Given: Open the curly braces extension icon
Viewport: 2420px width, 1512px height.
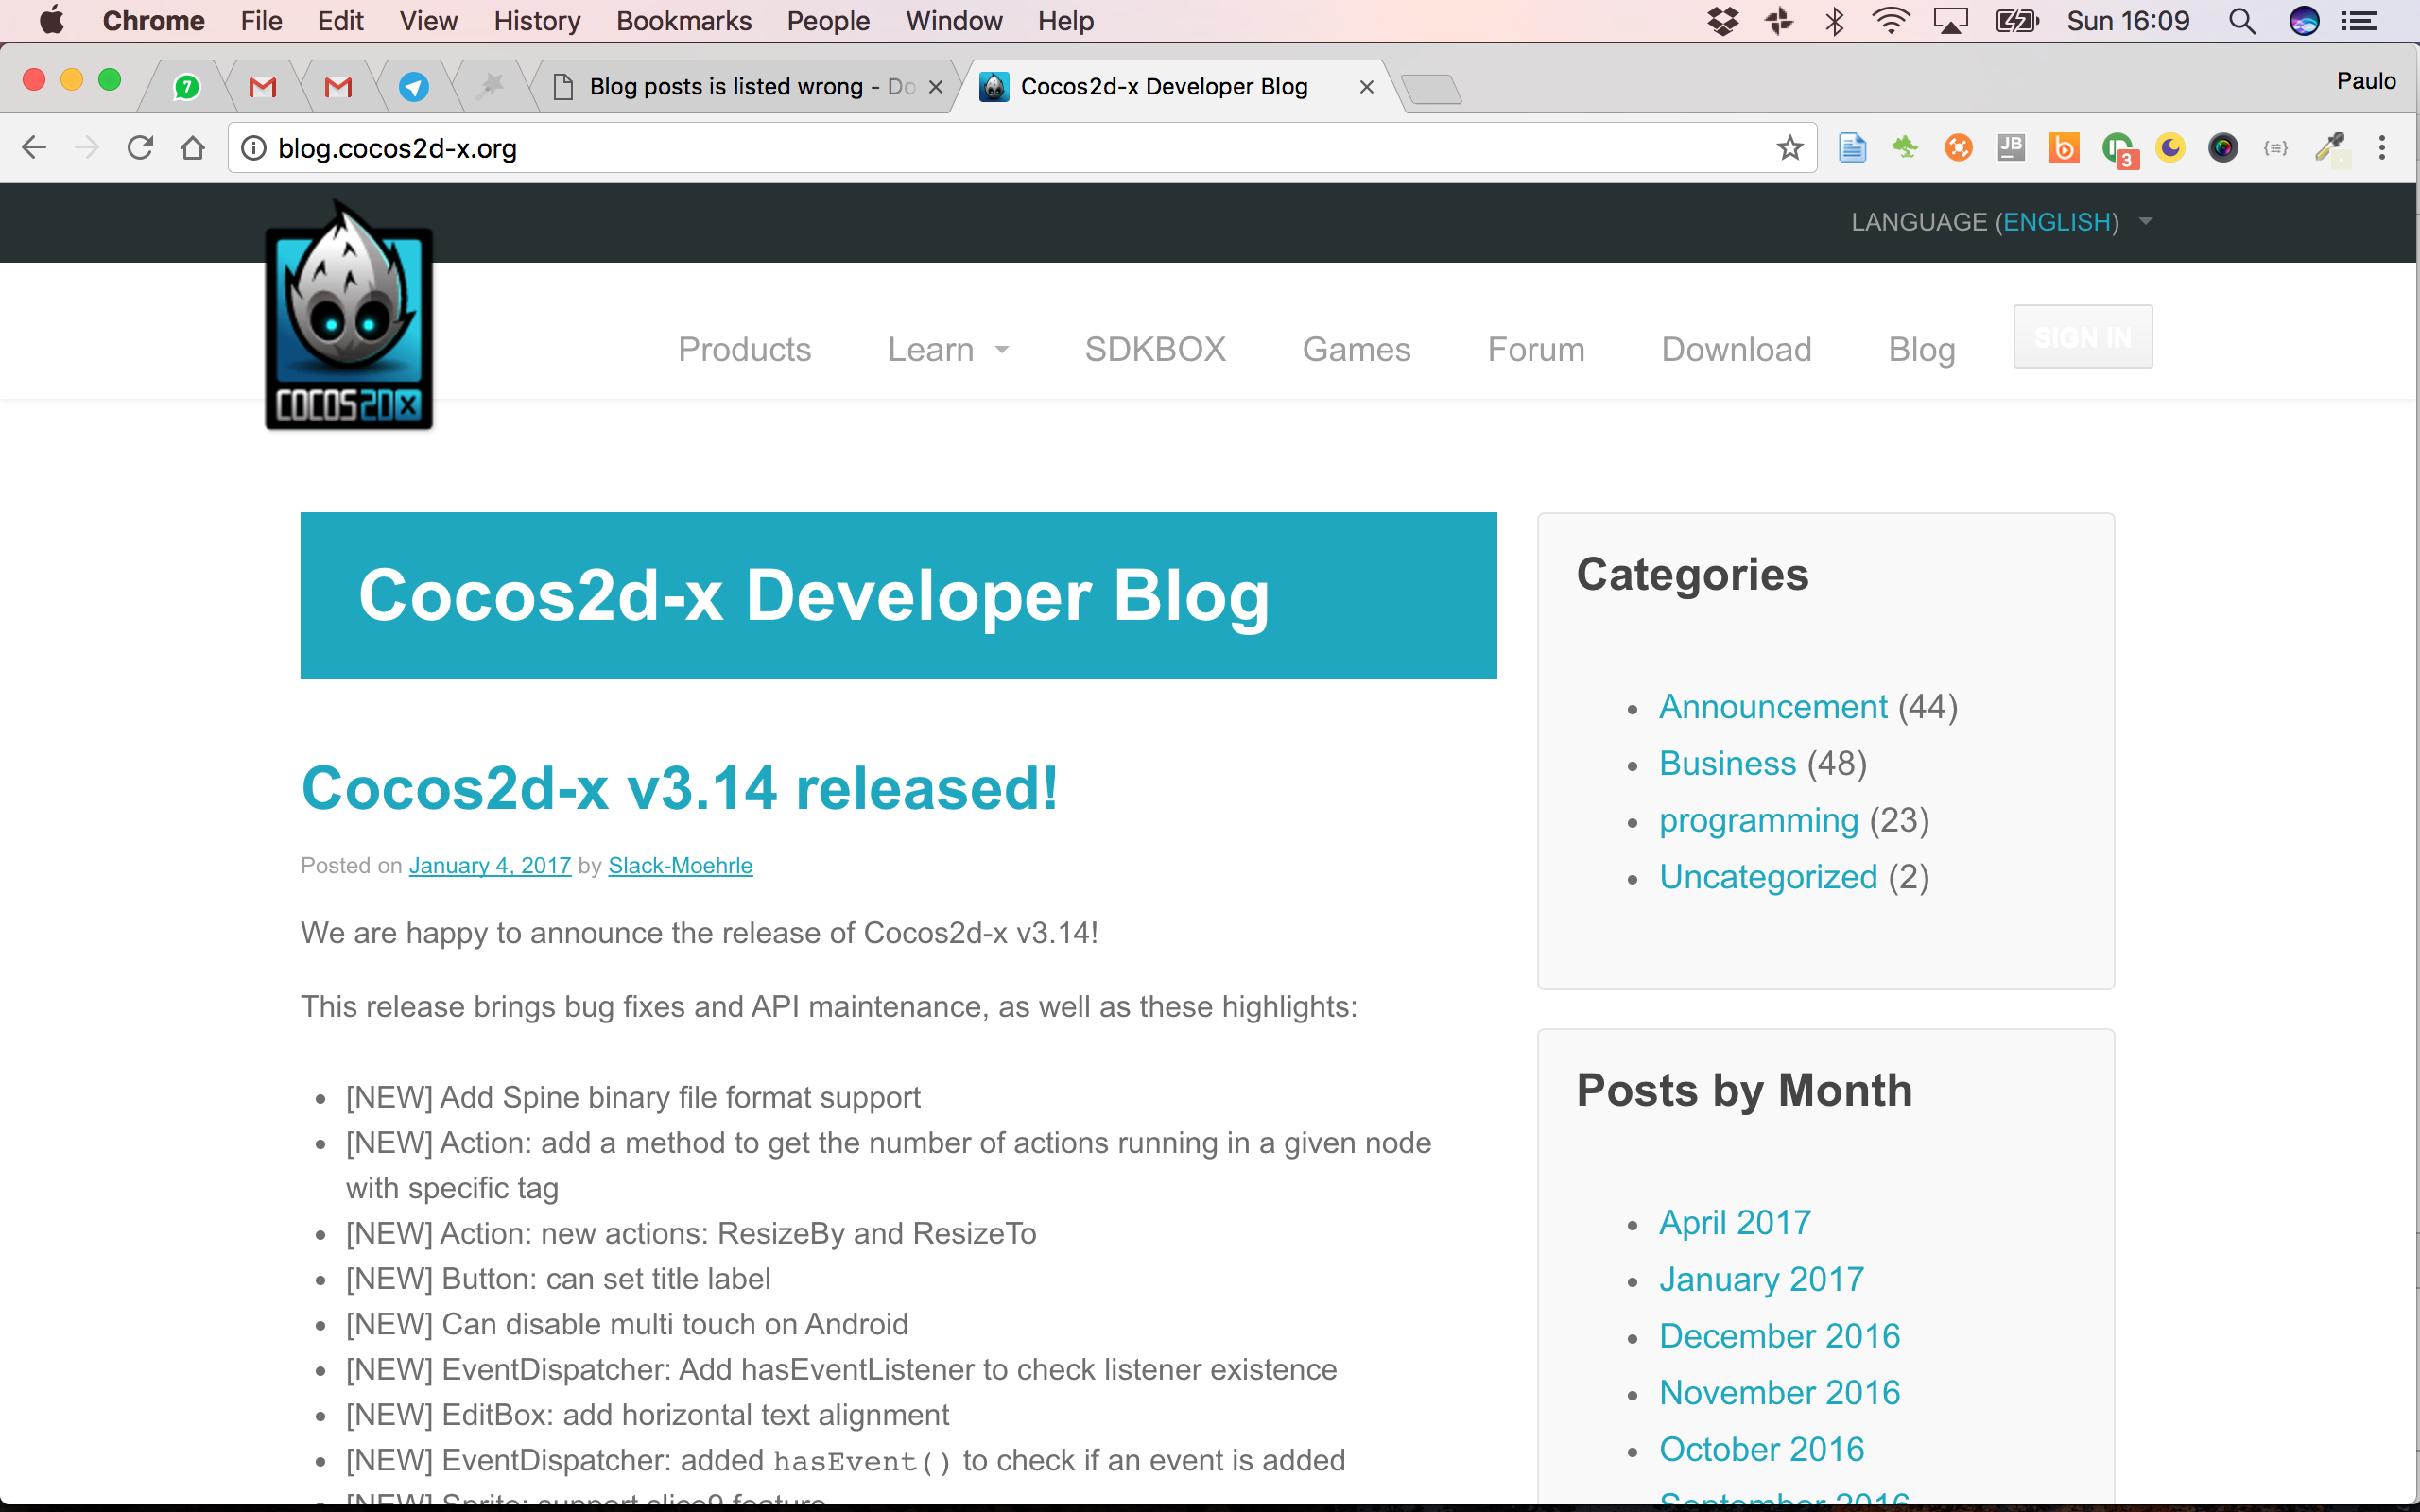Looking at the screenshot, I should point(2276,148).
